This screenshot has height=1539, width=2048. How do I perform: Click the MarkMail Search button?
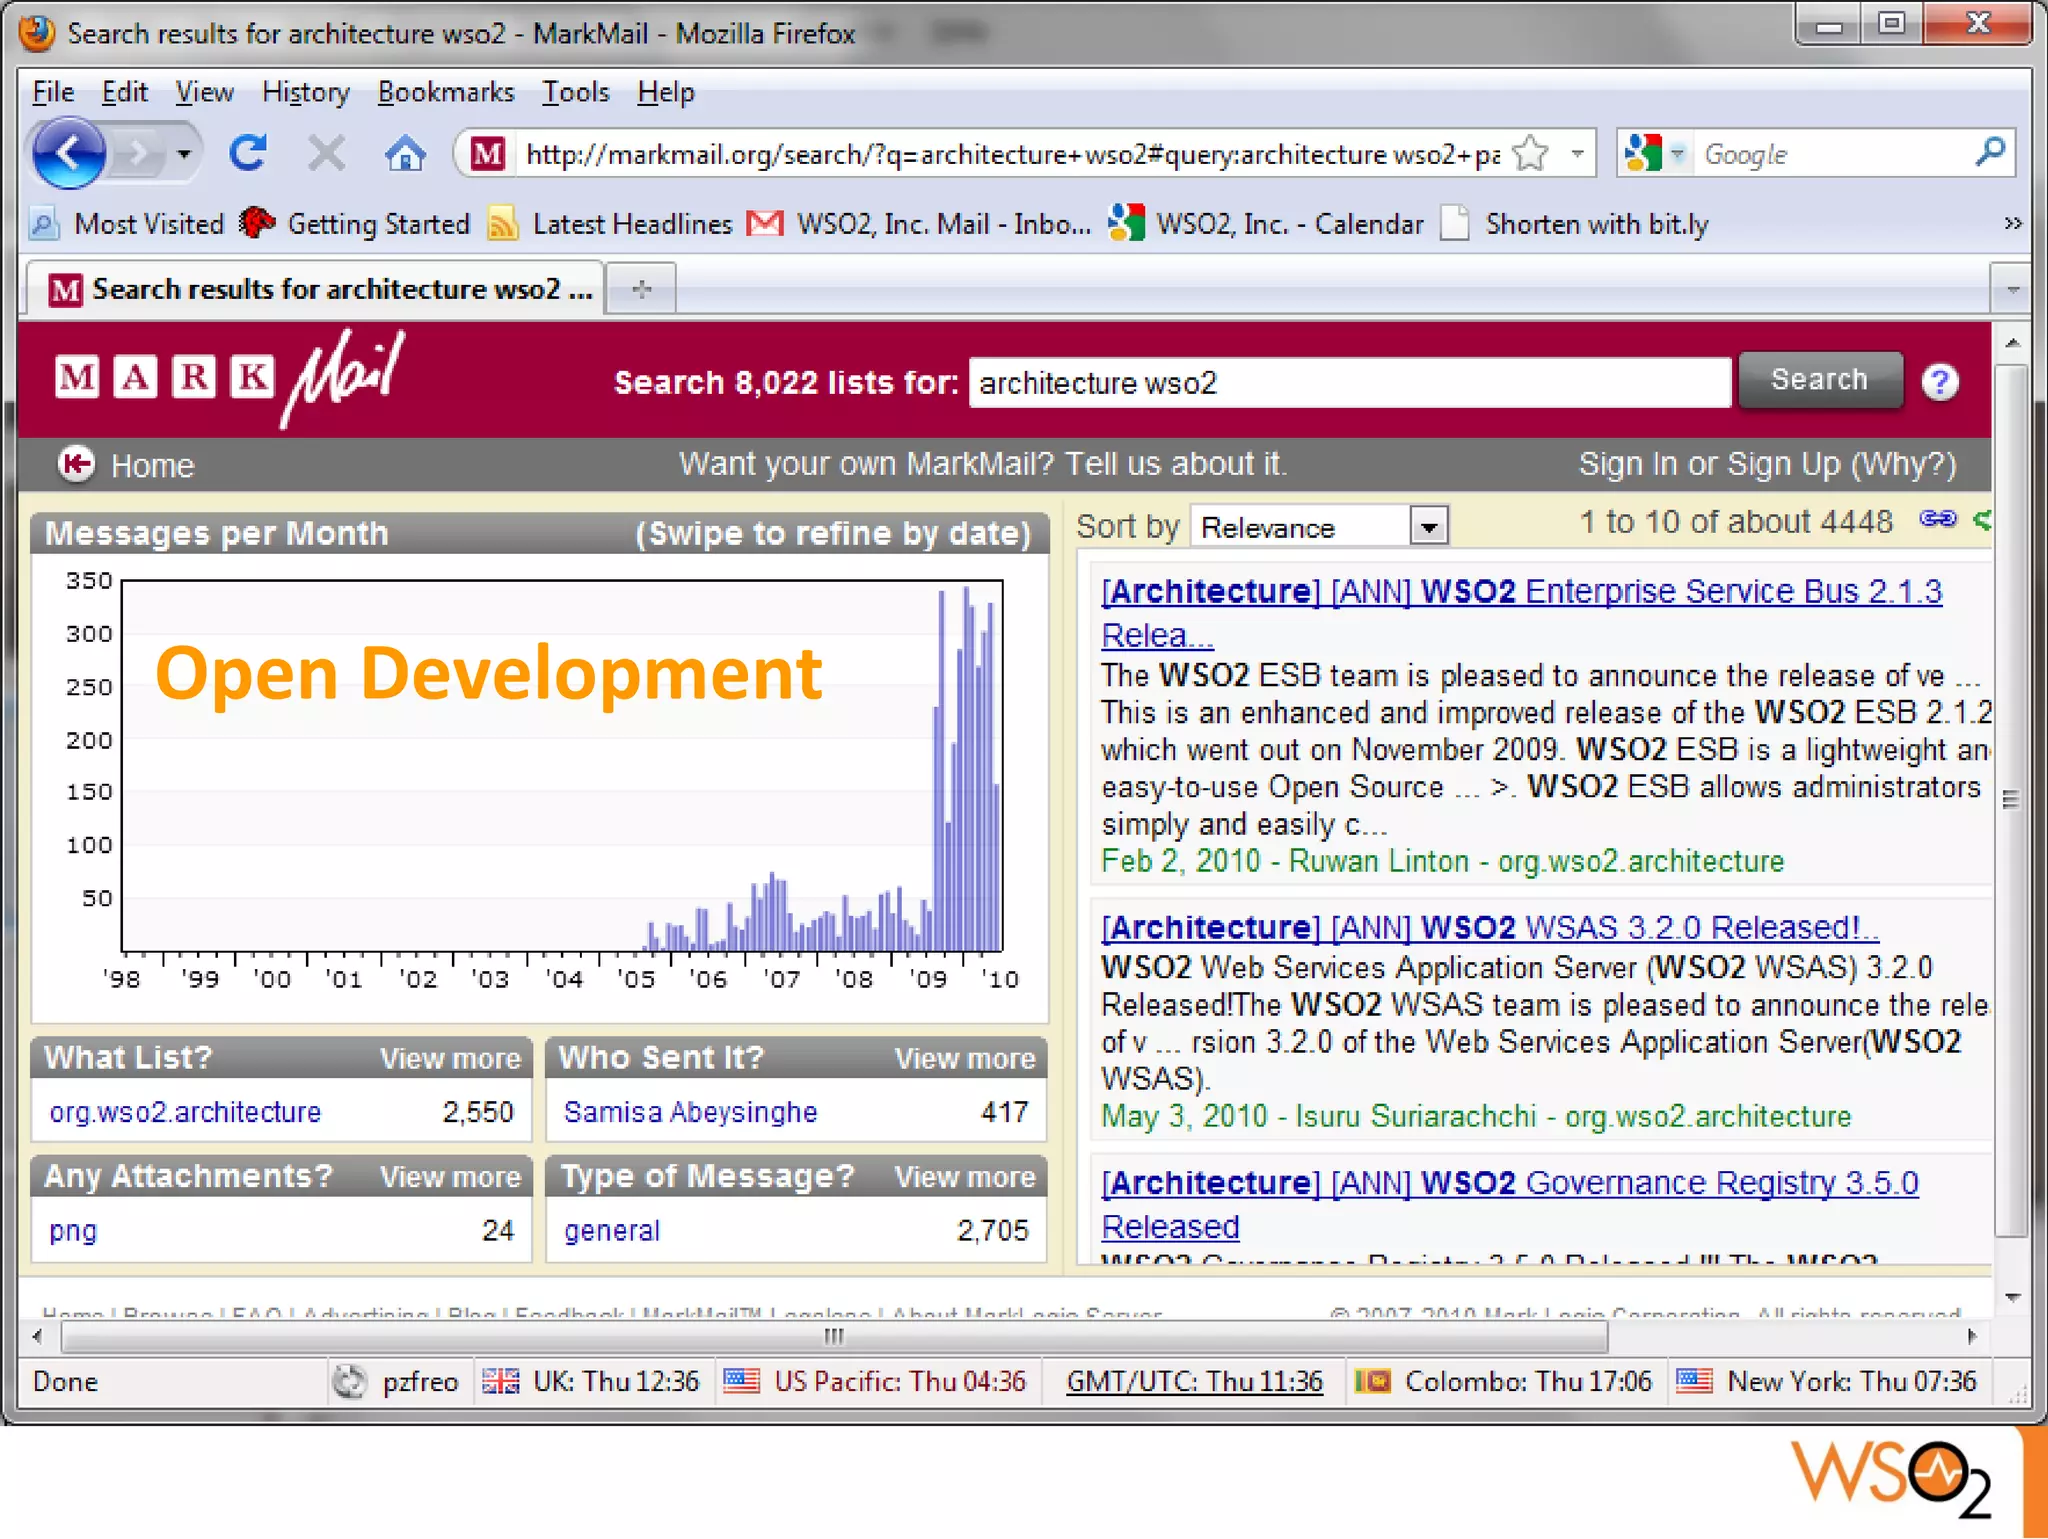point(1820,380)
